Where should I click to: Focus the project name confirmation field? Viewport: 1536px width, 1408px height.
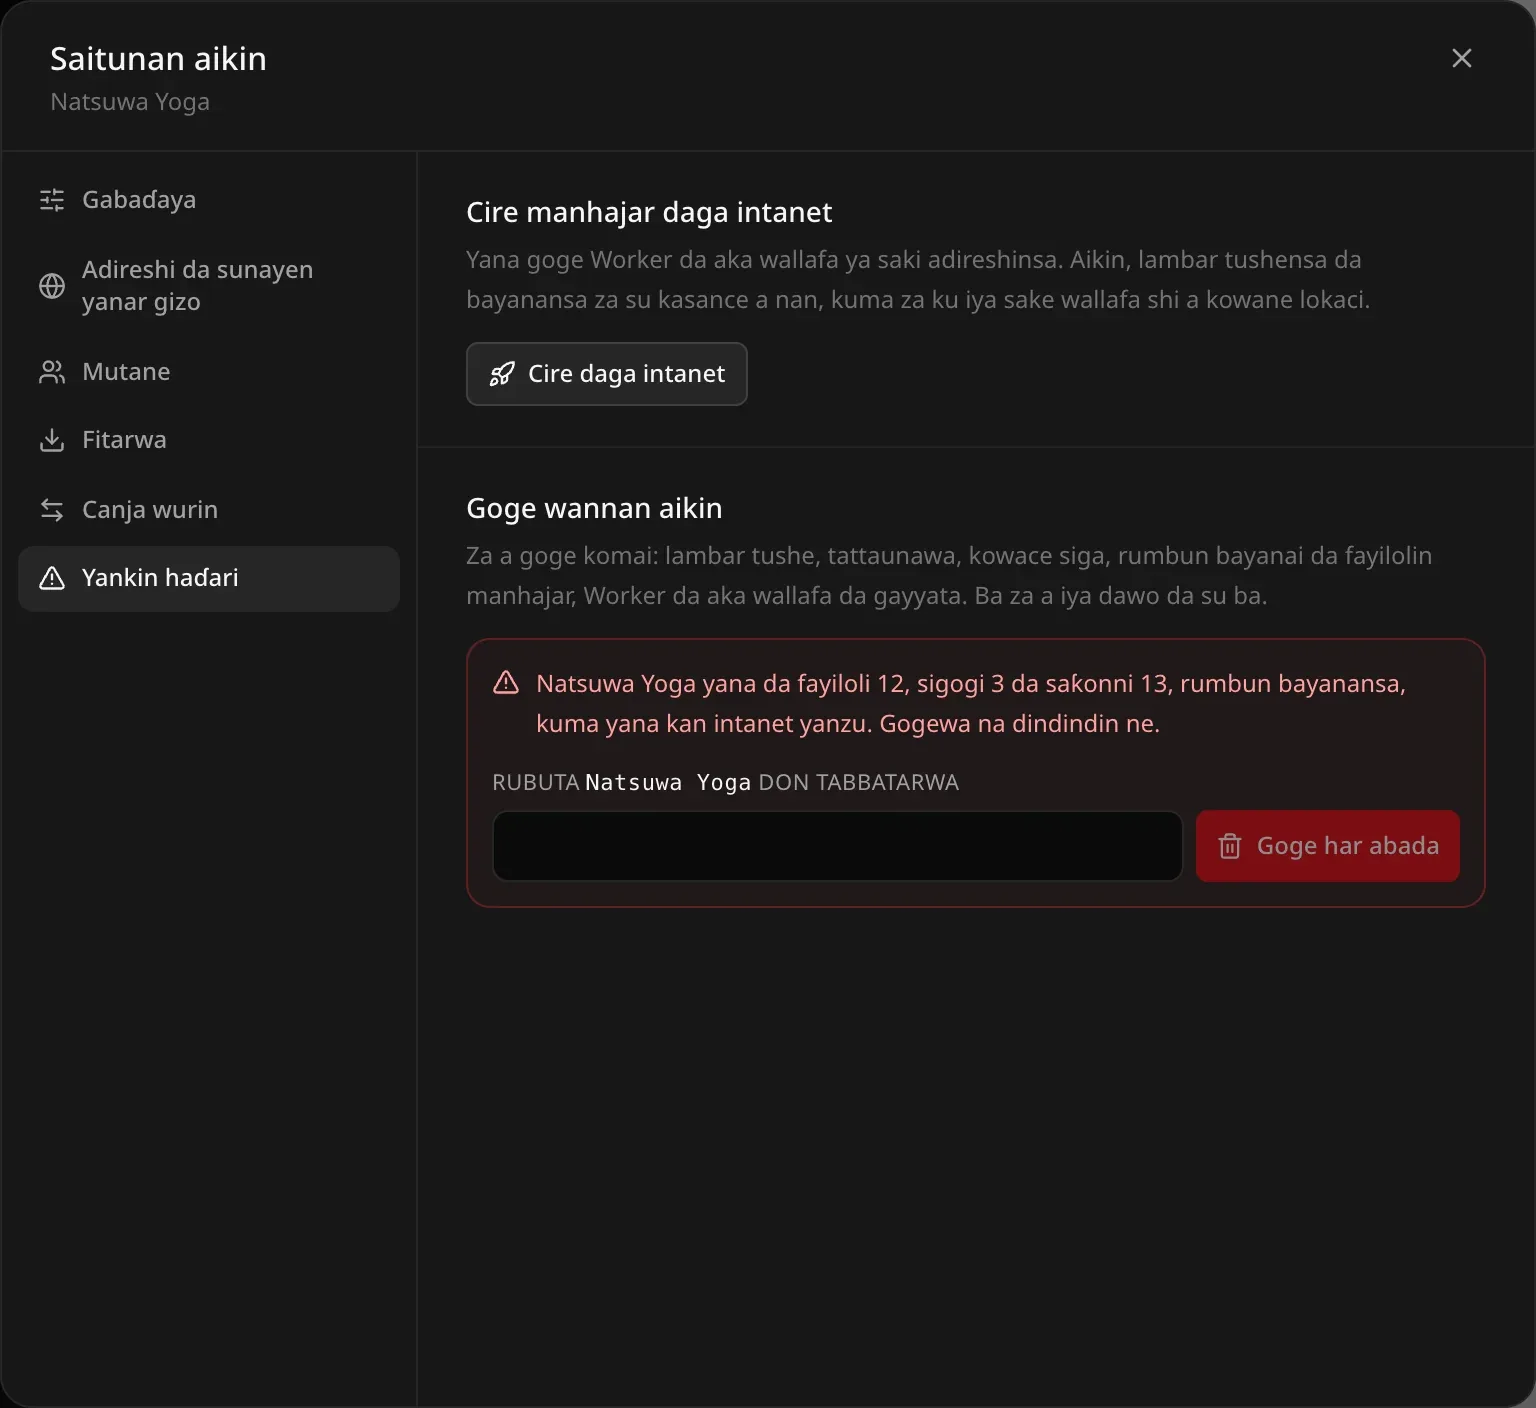(x=838, y=846)
